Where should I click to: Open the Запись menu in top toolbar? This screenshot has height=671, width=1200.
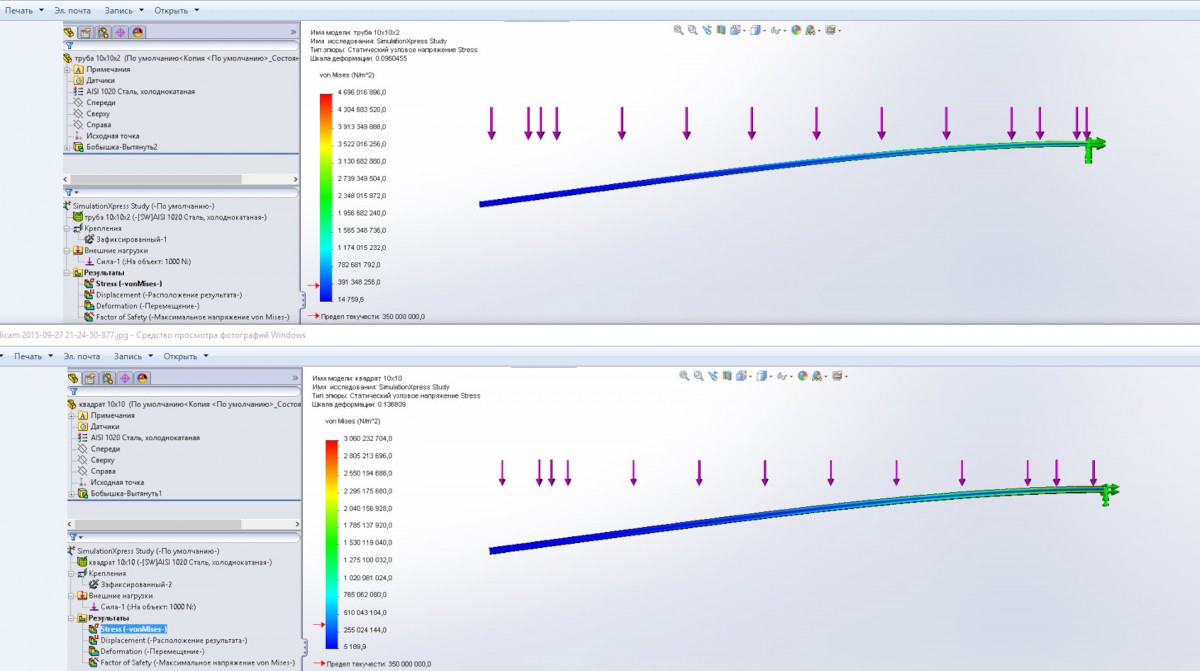[123, 10]
